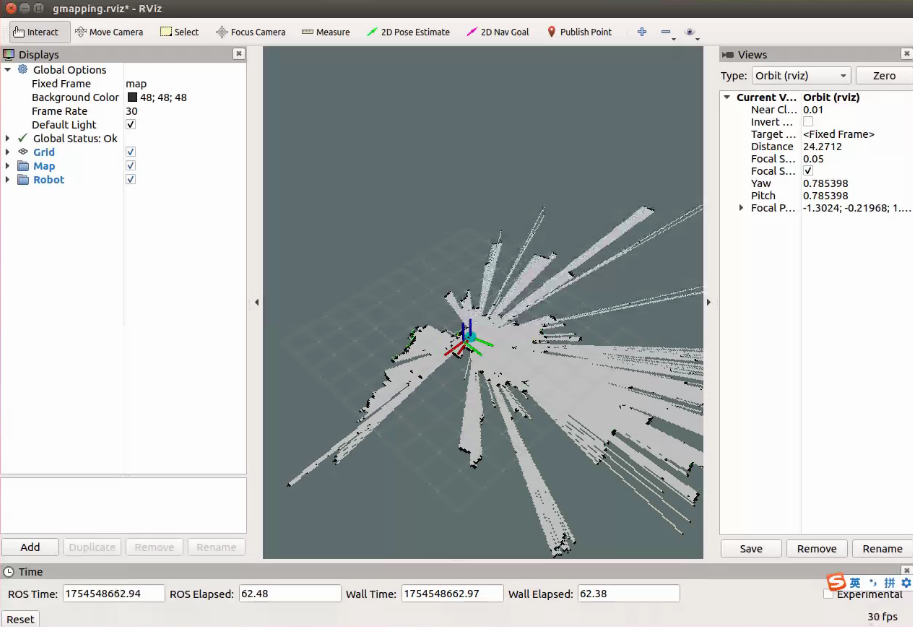Click the Robot folder icon
Image resolution: width=913 pixels, height=627 pixels.
tap(23, 179)
